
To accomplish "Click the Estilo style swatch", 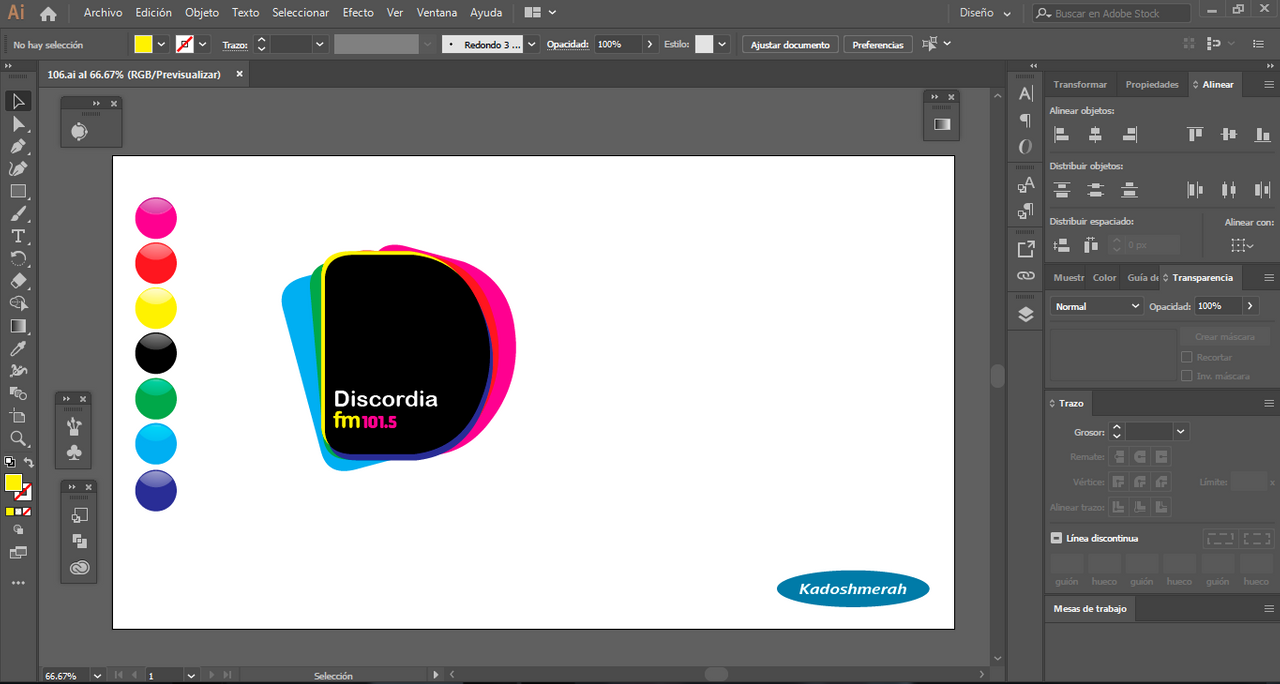I will pos(704,44).
